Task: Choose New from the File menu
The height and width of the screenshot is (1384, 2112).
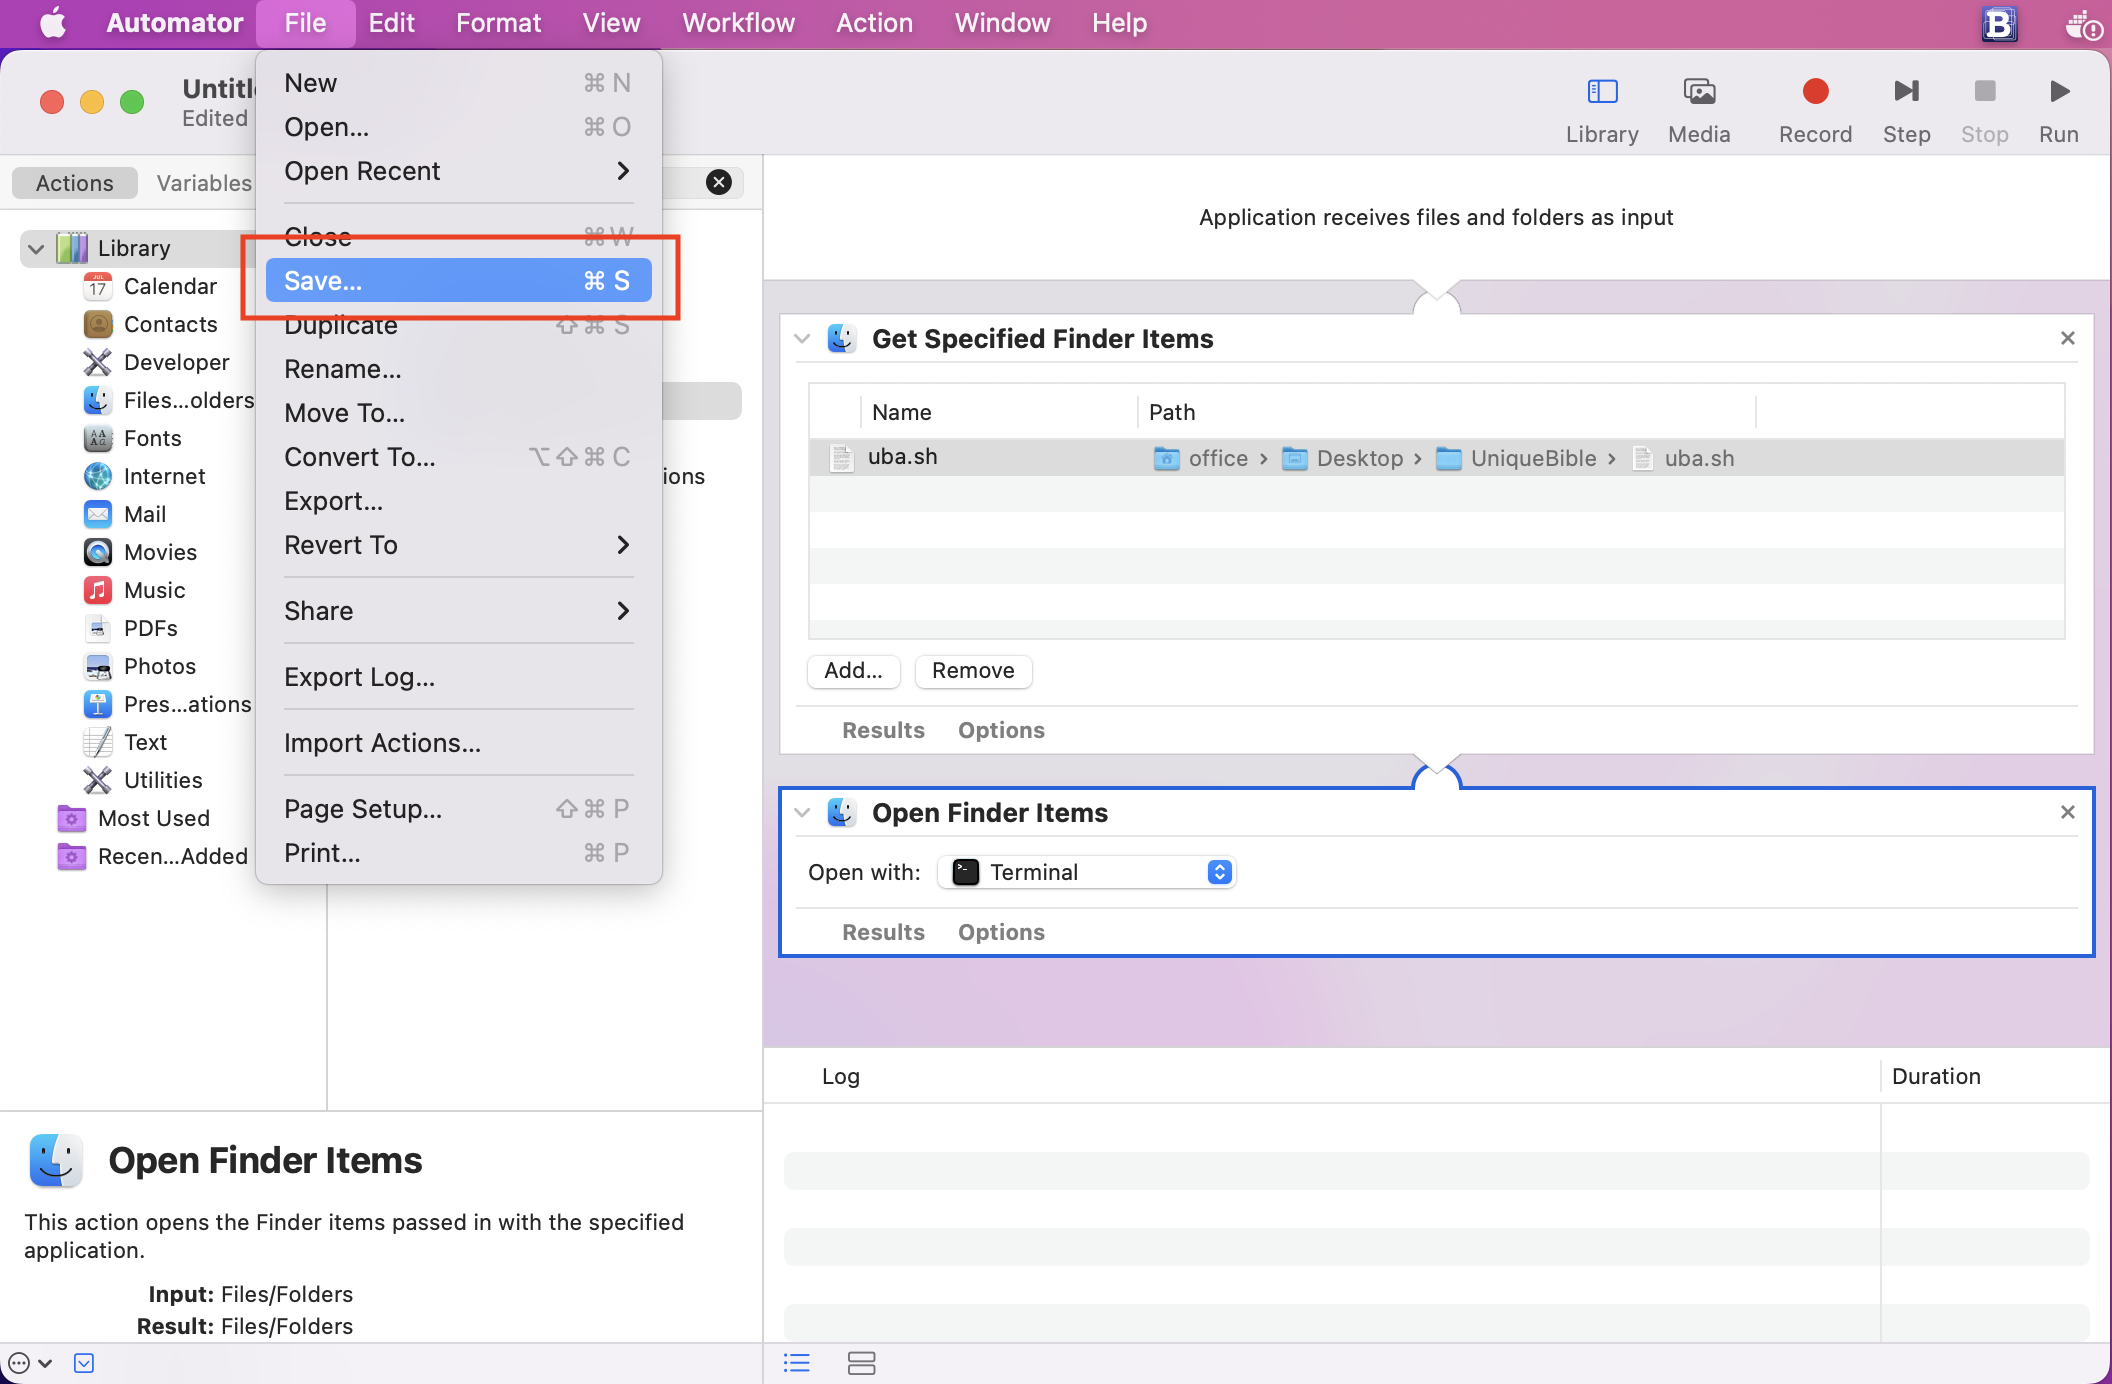Action: 458,83
